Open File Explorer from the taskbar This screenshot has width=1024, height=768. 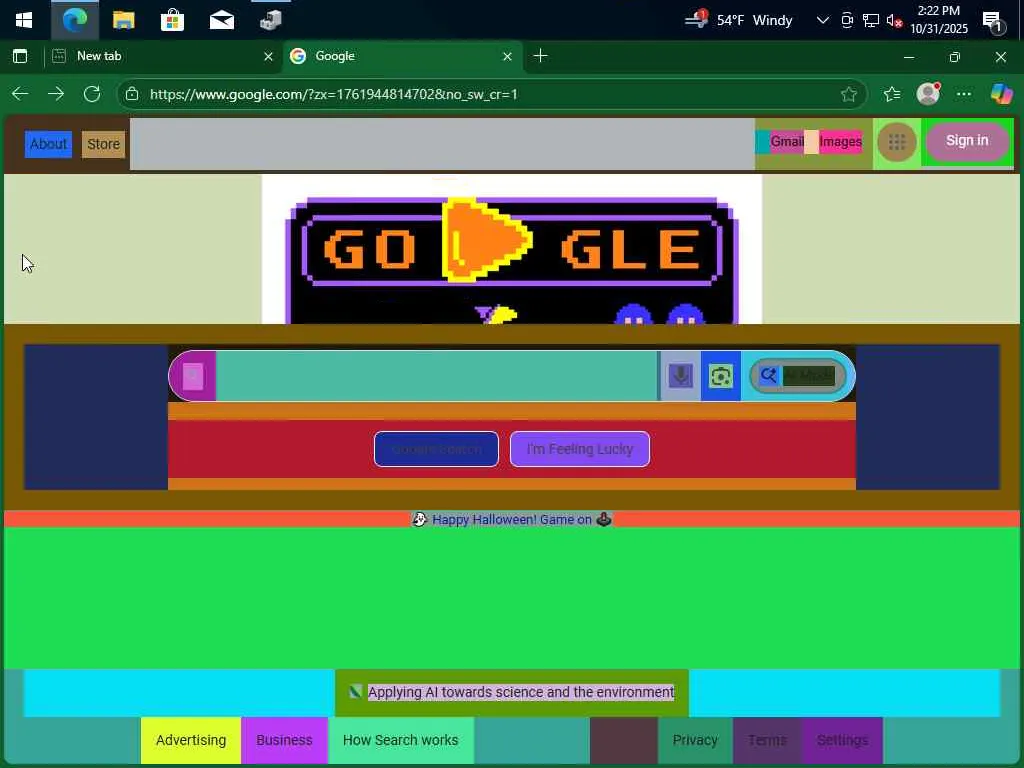123,20
